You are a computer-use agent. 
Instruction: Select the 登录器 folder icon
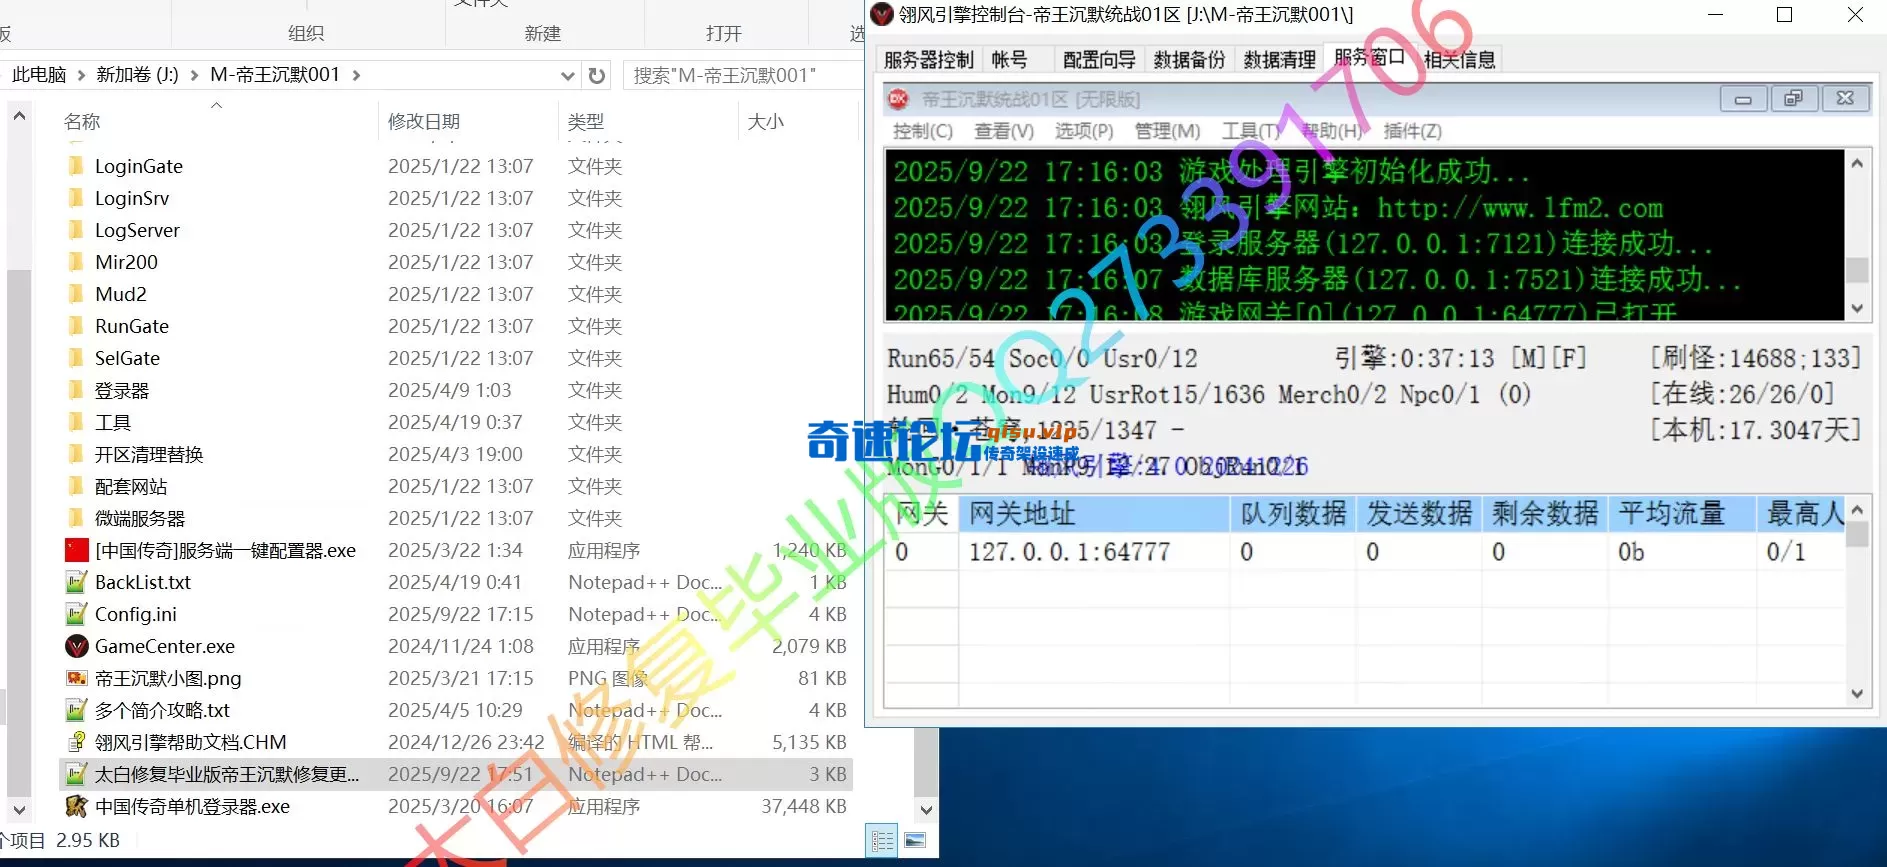[76, 390]
